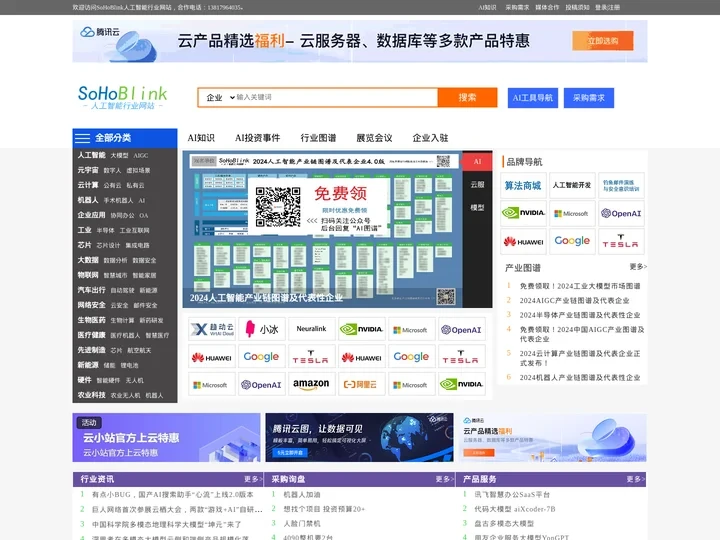720x540 pixels.
Task: Open 2024半导体产业链图谱及代表企业 article
Action: point(579,315)
